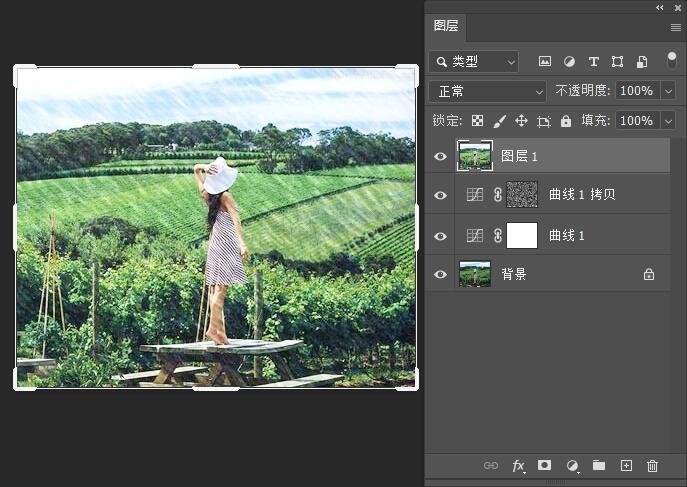Lock transparent pixels icon
Image resolution: width=687 pixels, height=487 pixels.
(x=478, y=120)
